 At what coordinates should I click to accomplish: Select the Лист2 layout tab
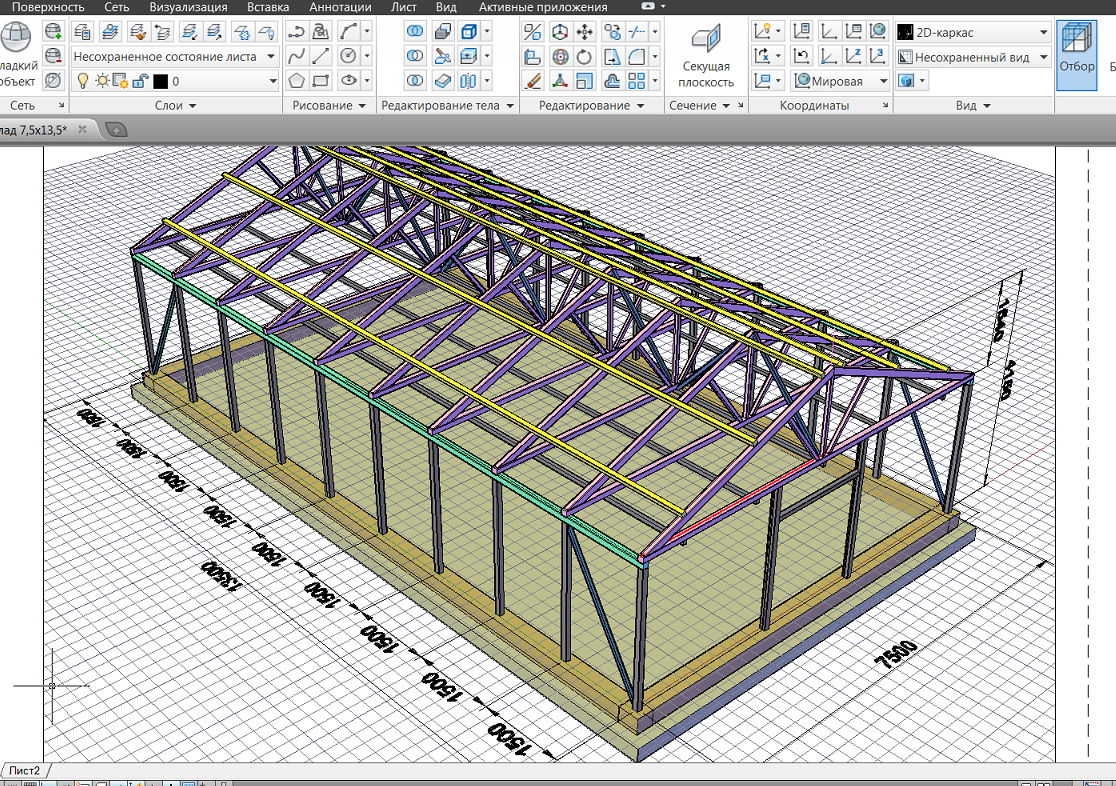pos(25,770)
